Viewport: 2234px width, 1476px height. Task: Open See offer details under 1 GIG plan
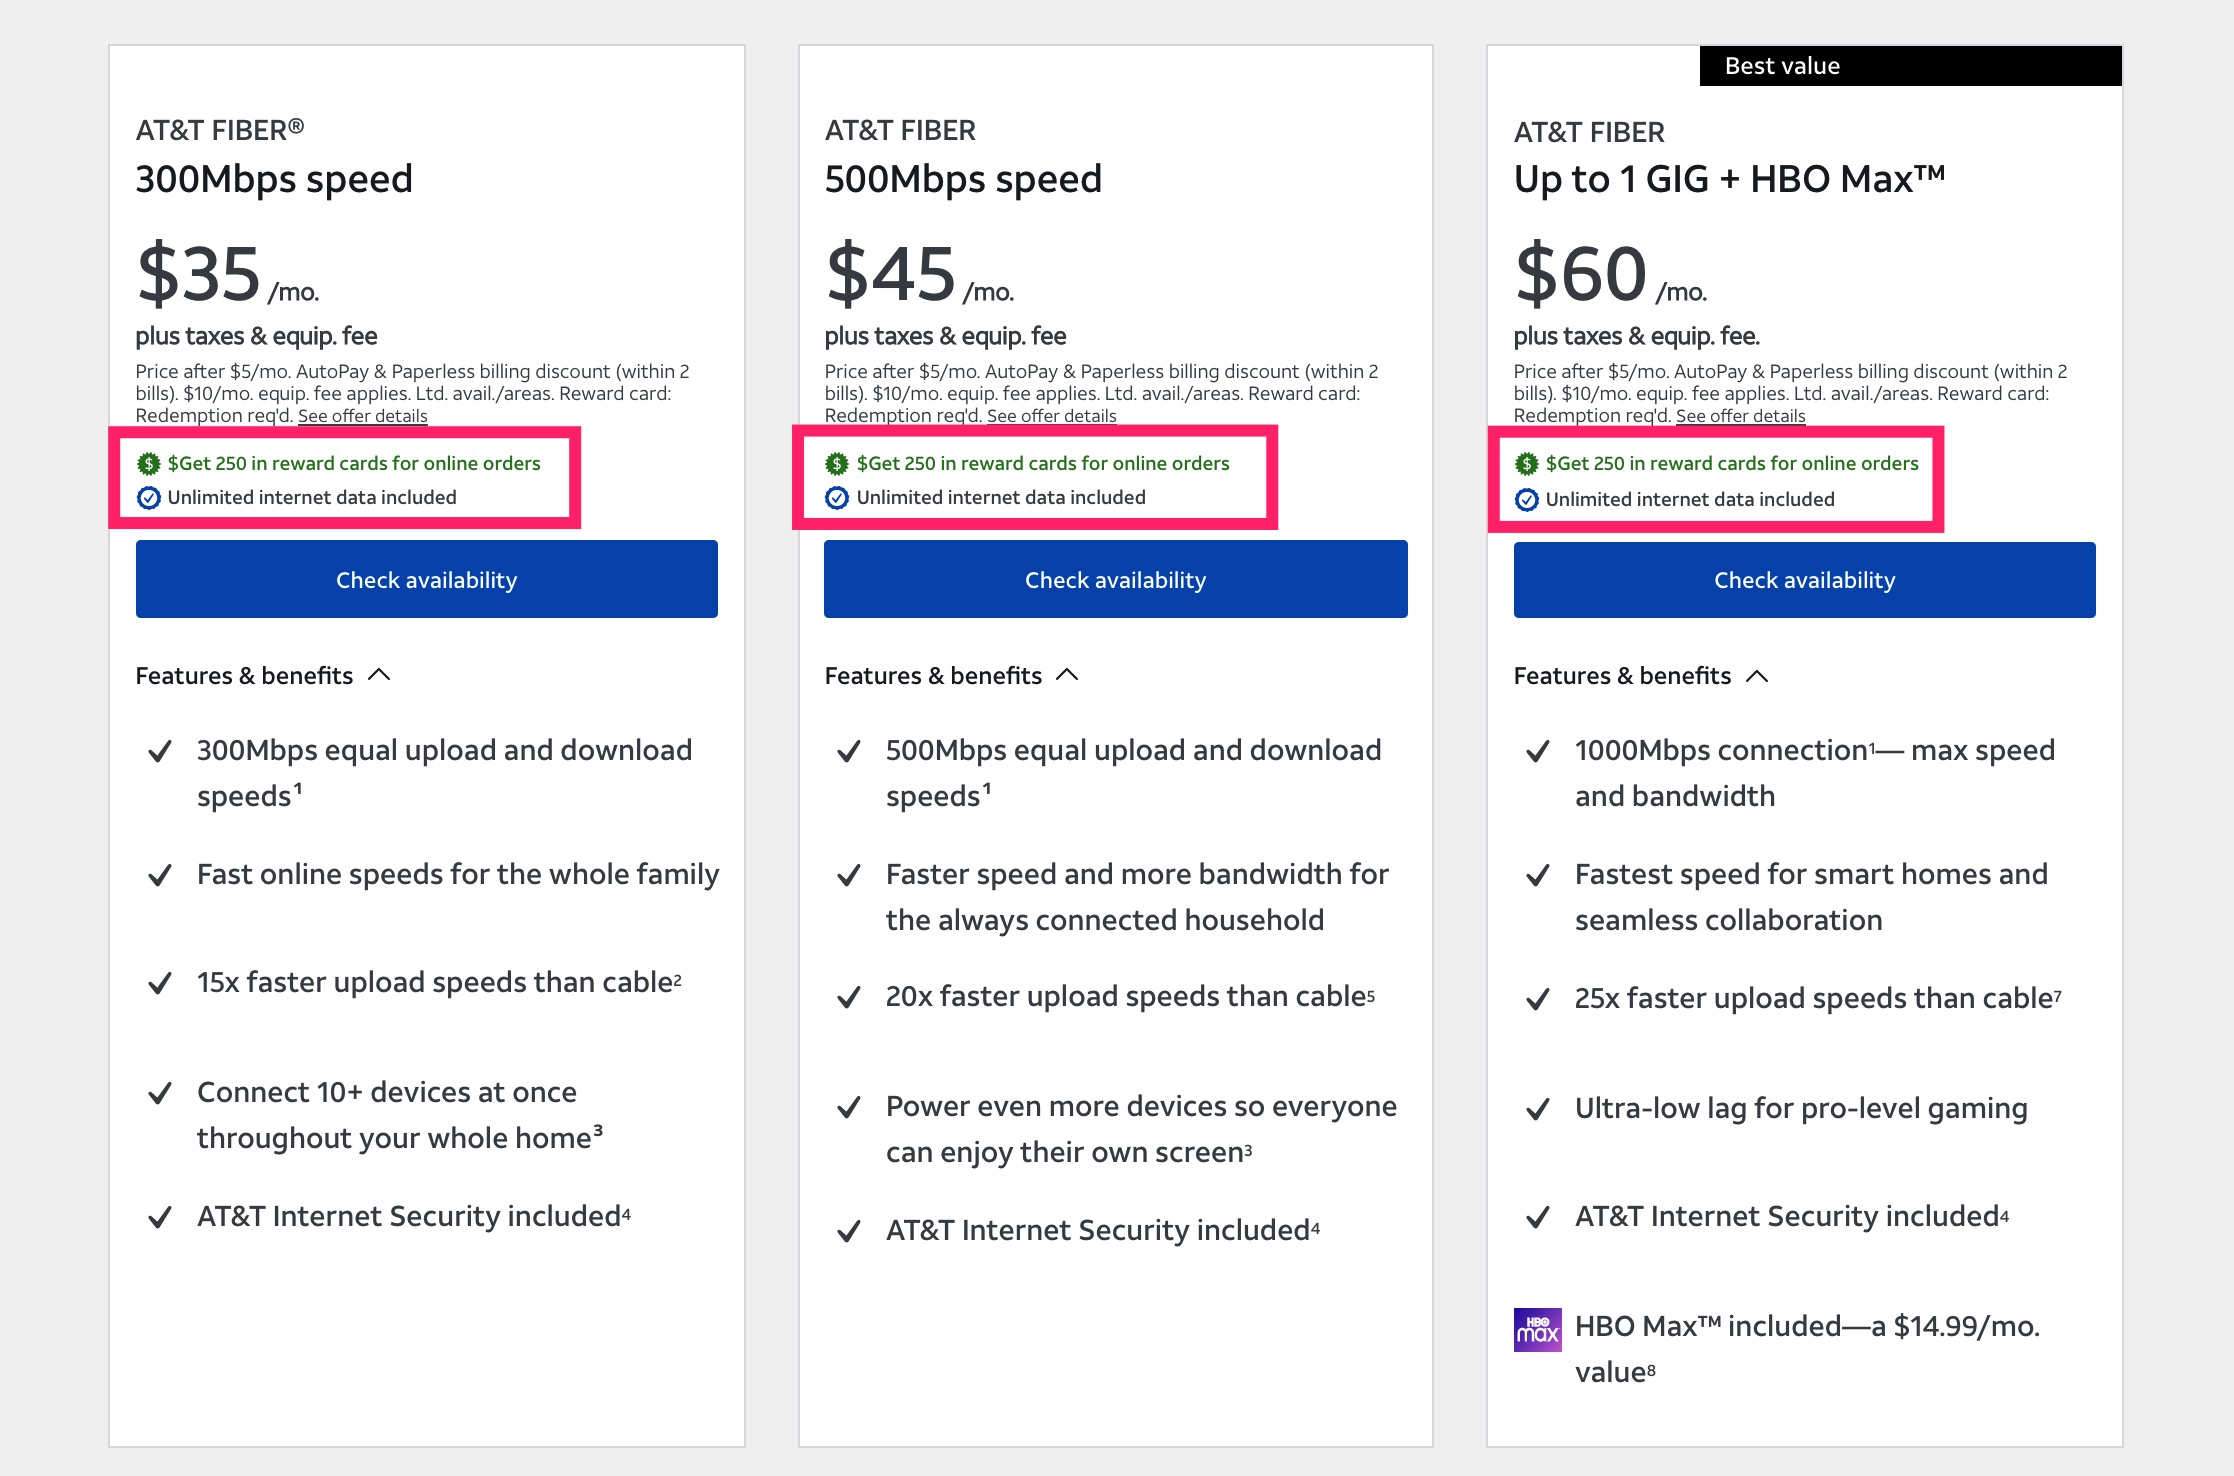(1740, 416)
